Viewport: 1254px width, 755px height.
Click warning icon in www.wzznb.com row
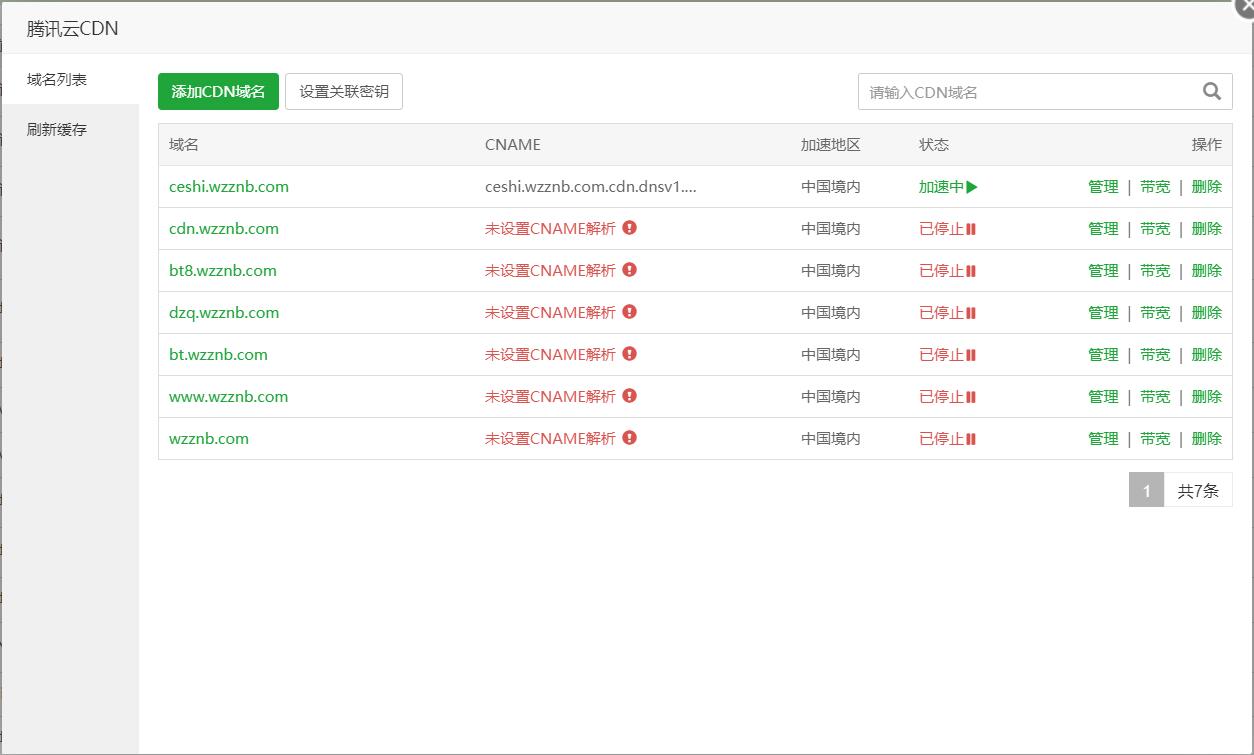pos(629,396)
